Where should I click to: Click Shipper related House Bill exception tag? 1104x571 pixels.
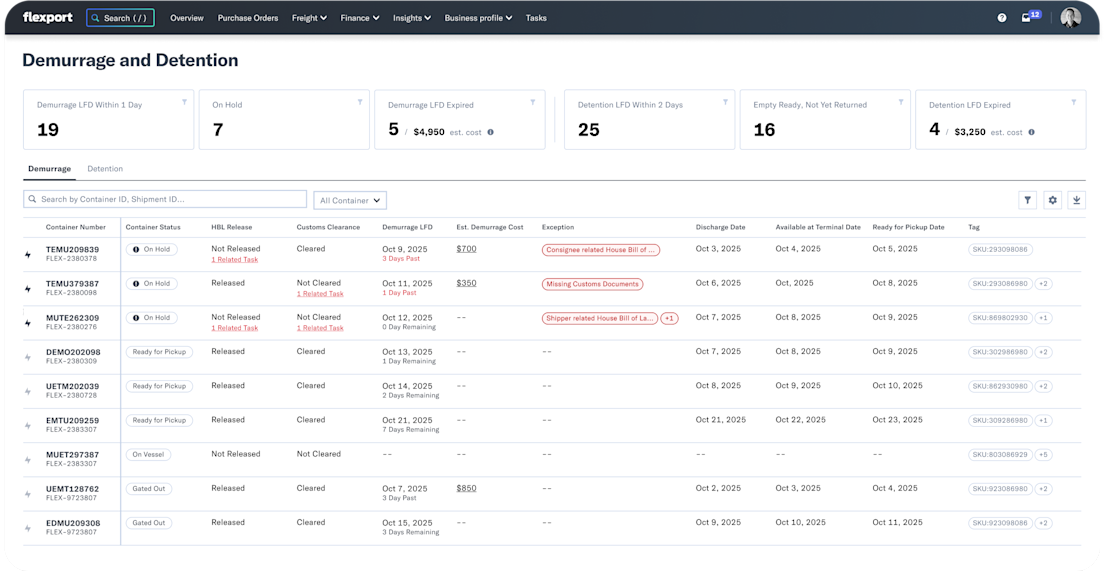600,318
